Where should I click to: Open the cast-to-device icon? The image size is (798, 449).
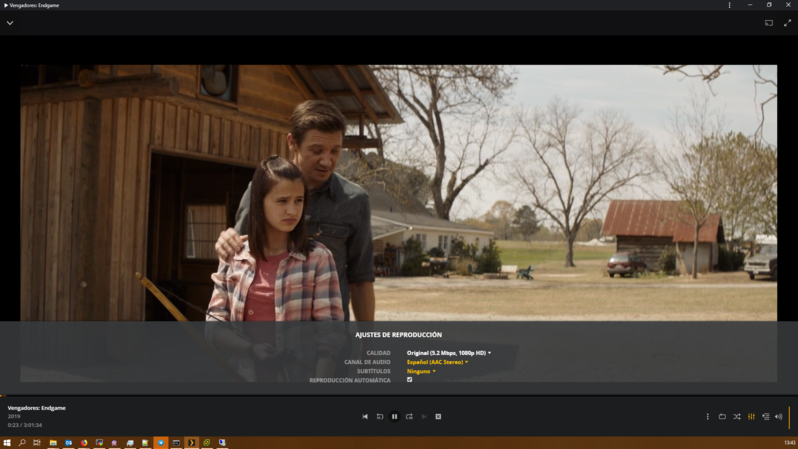(769, 23)
